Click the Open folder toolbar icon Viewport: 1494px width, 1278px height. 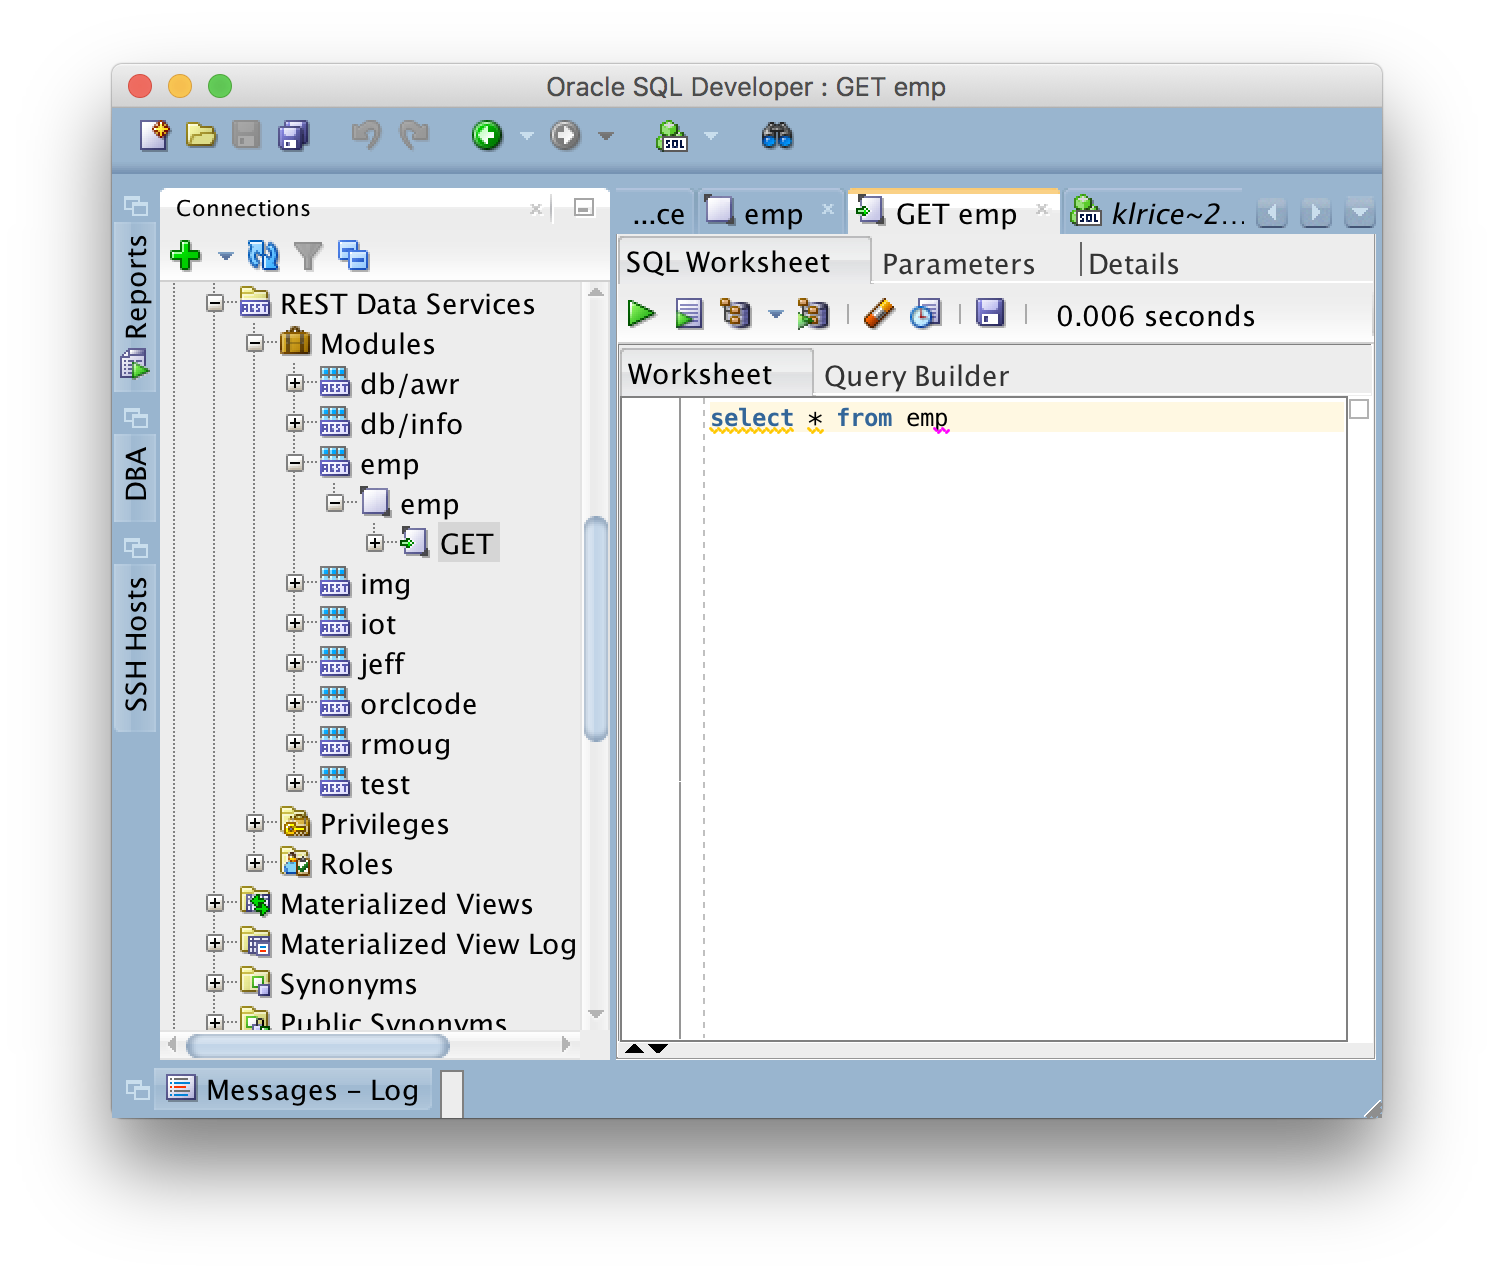(201, 135)
